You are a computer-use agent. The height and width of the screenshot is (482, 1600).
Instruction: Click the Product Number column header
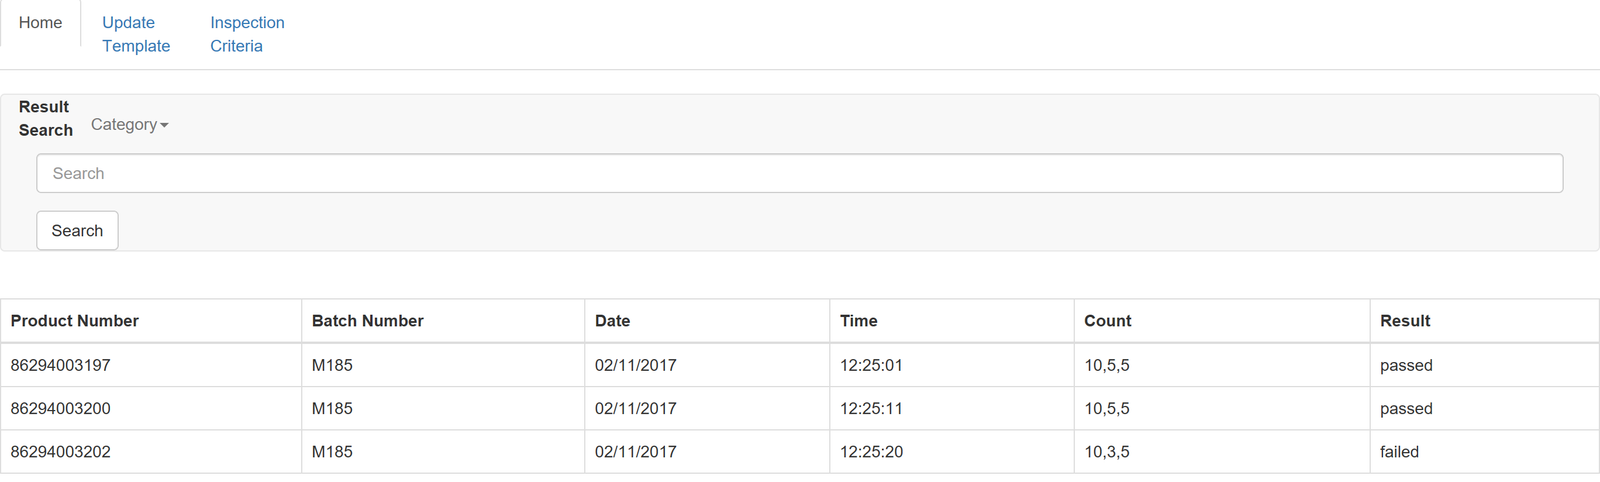pyautogui.click(x=75, y=321)
